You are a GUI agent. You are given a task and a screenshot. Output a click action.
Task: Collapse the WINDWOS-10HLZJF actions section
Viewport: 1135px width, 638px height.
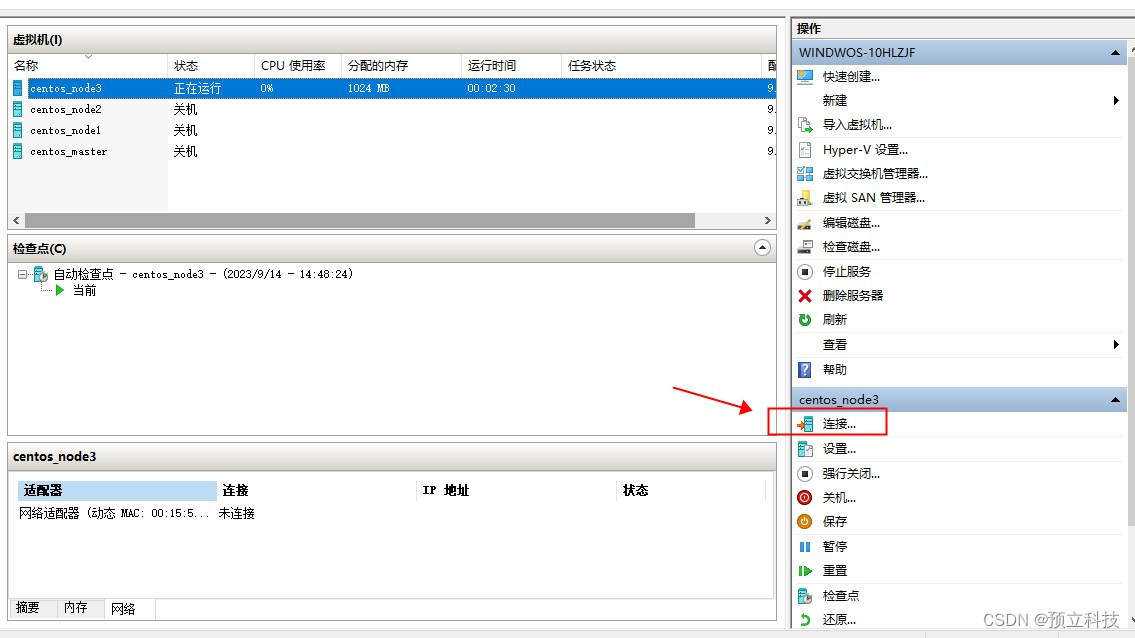click(x=1115, y=53)
